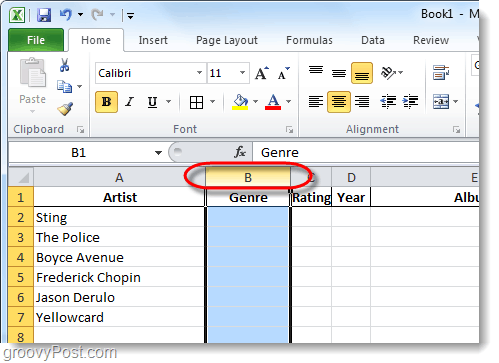Select the cell containing Frederick Chopin
This screenshot has height=363, width=499.
click(119, 277)
